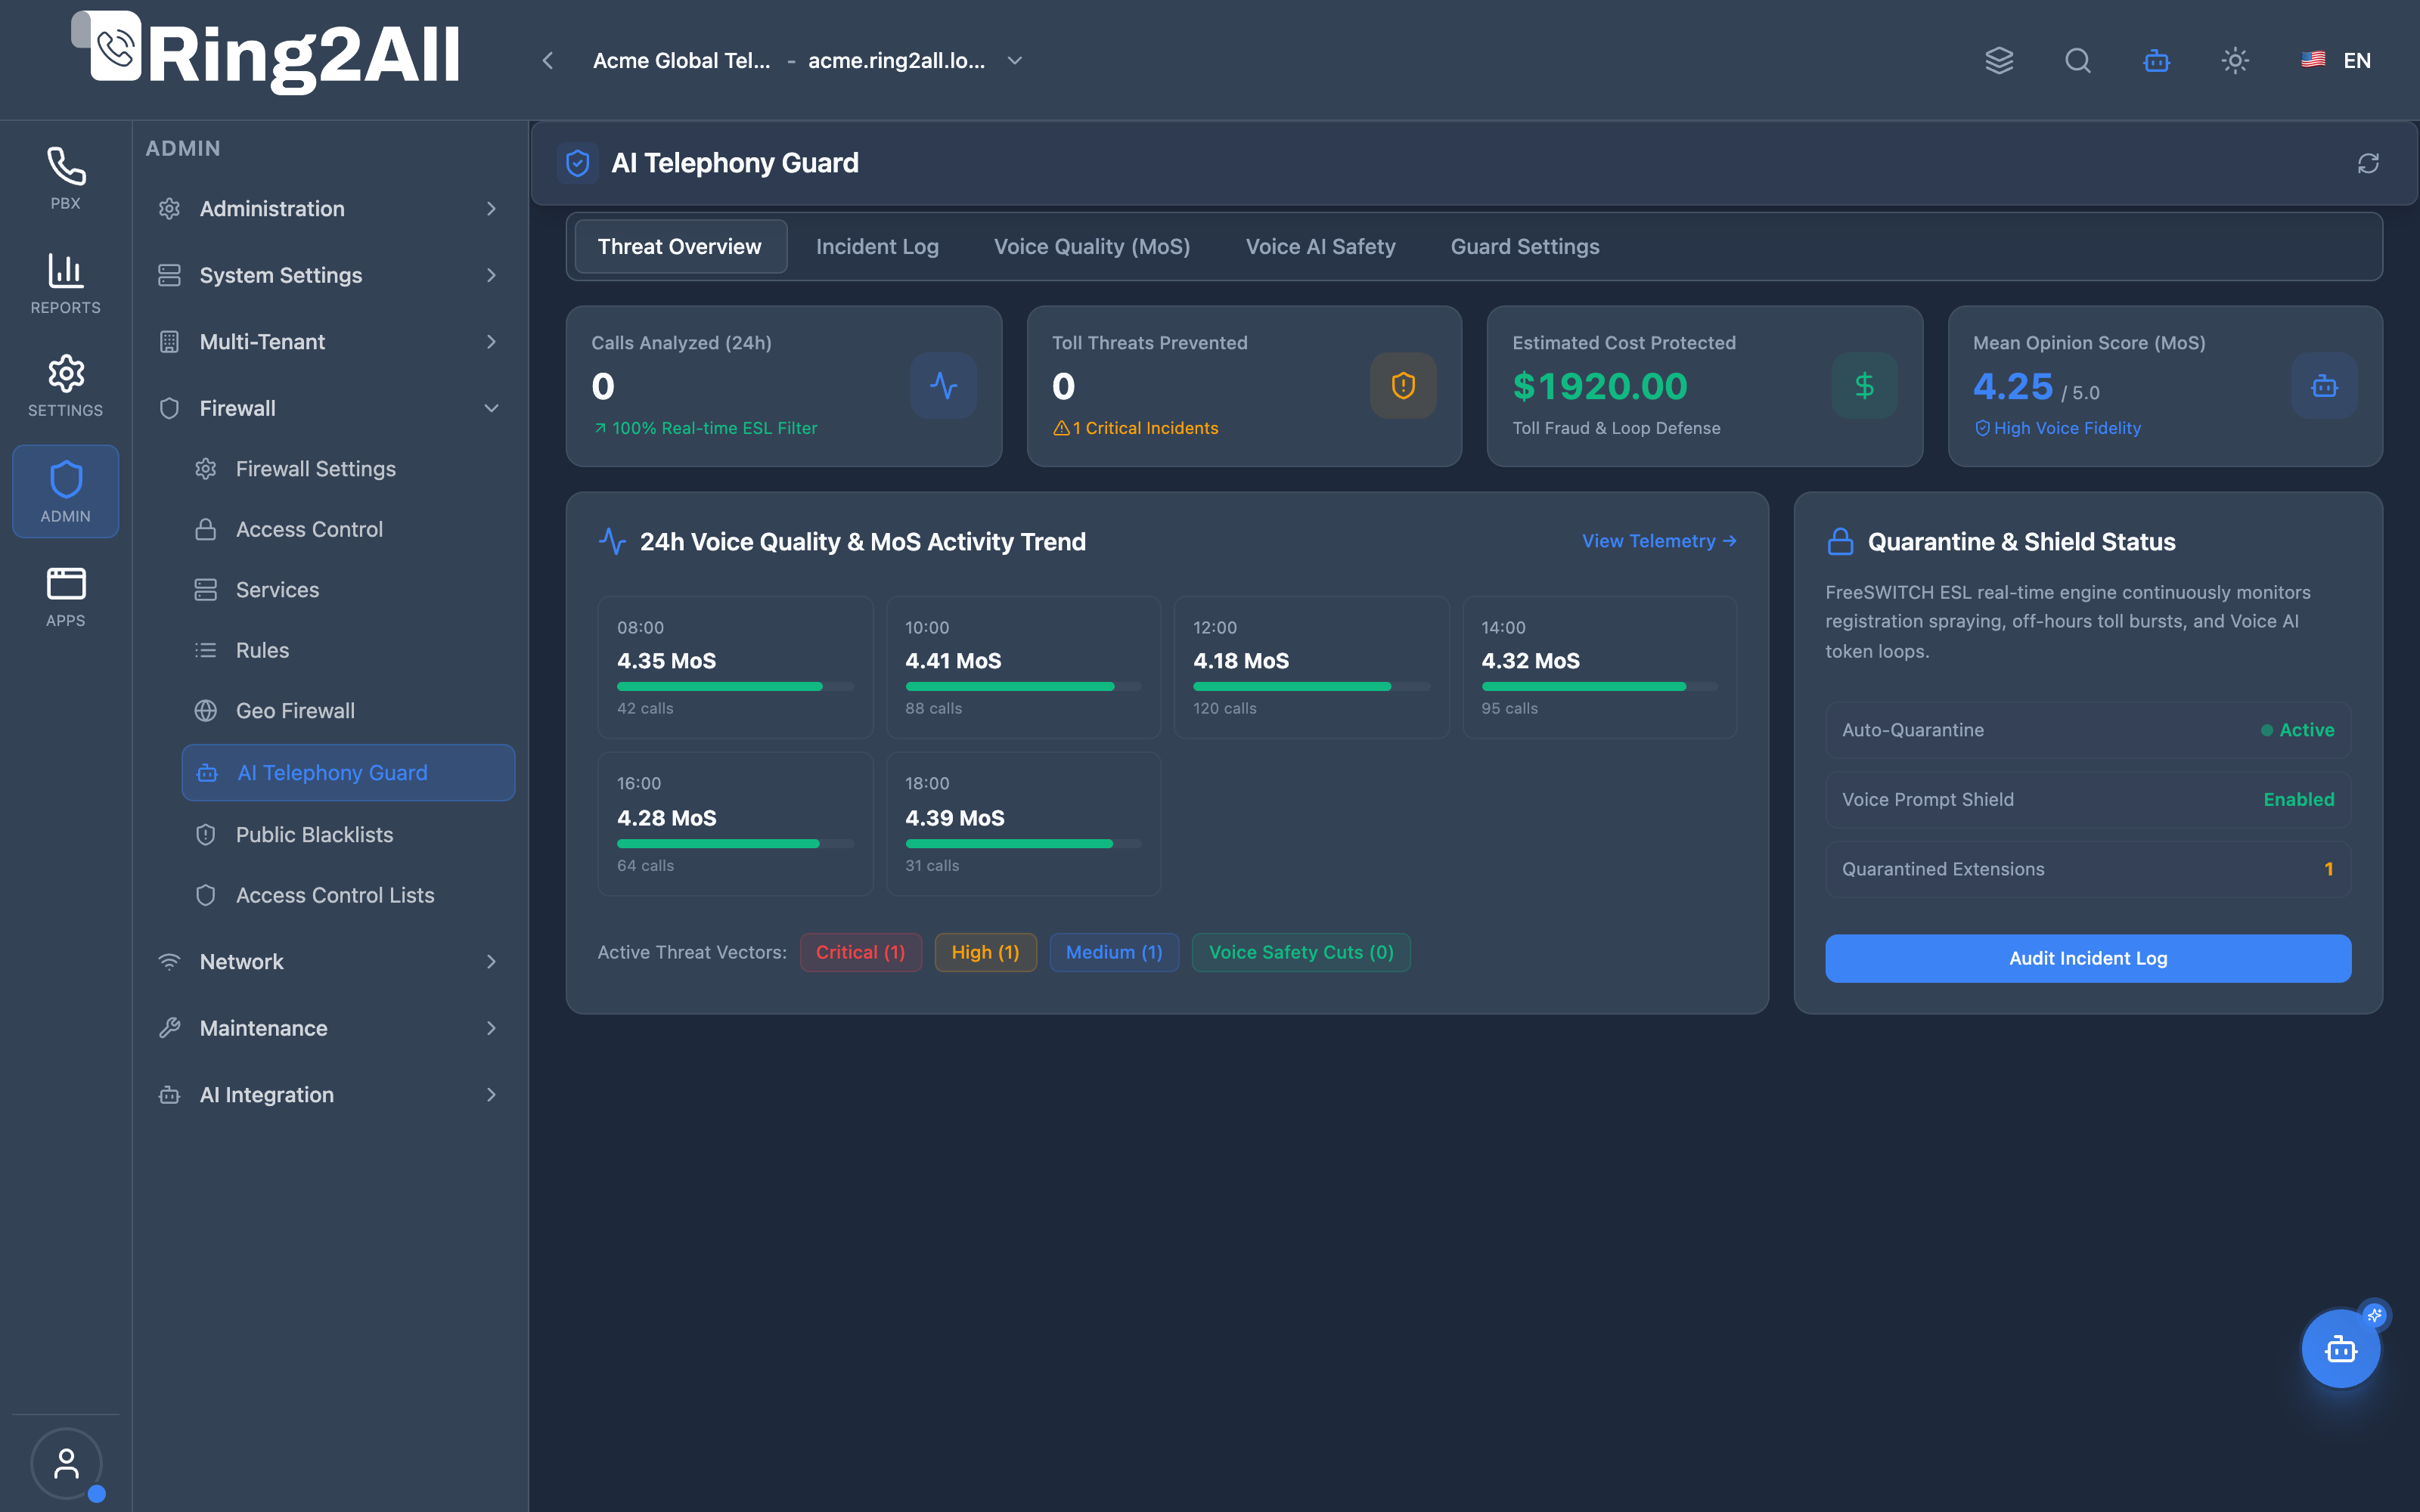This screenshot has width=2420, height=1512.
Task: Open the Settings gear section
Action: [x=65, y=386]
